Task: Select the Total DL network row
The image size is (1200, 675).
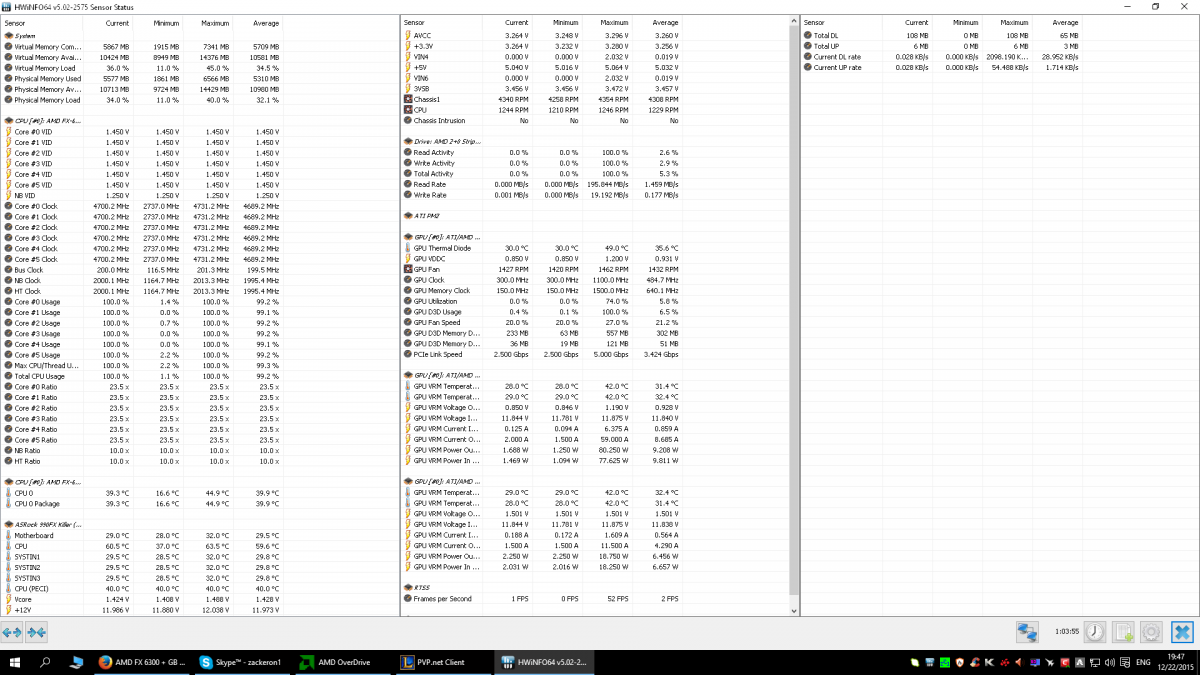Action: tap(942, 36)
